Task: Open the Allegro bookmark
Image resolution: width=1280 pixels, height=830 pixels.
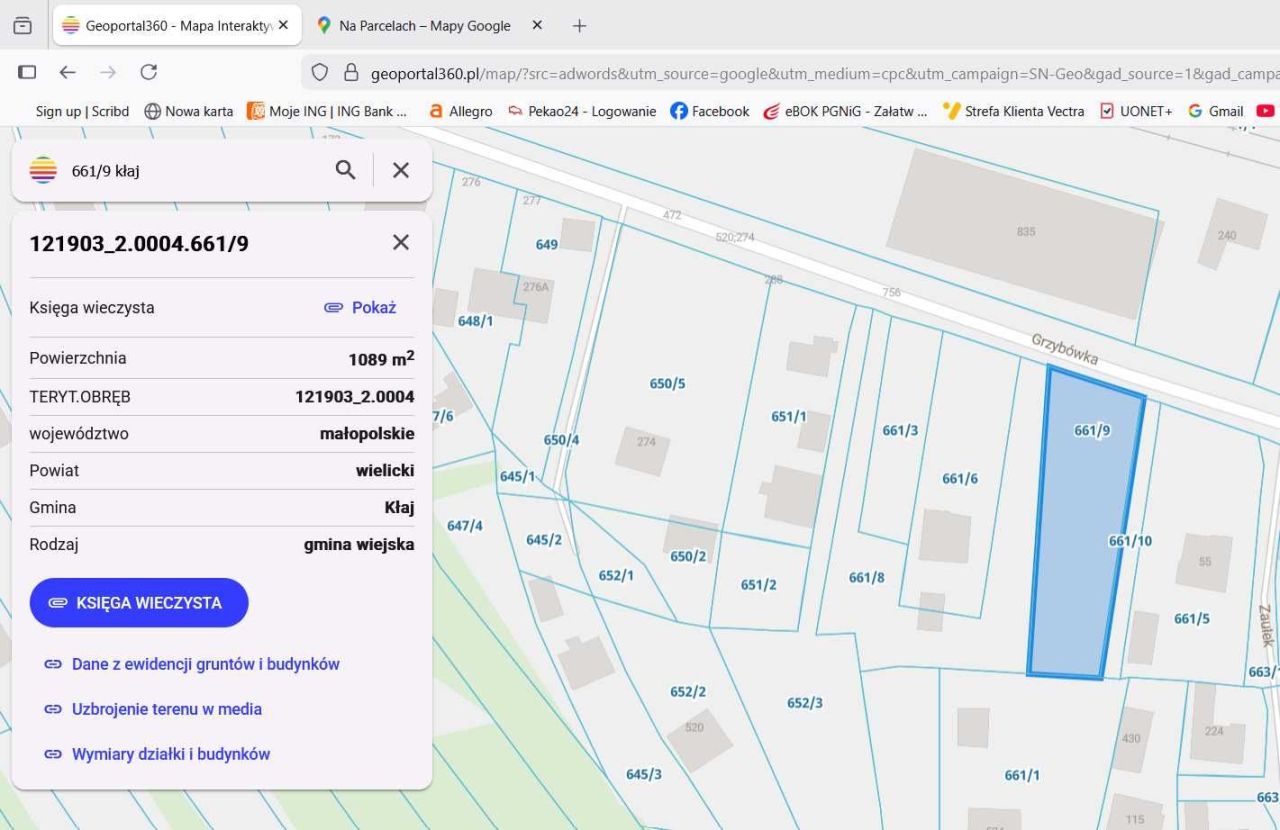Action: pos(461,111)
